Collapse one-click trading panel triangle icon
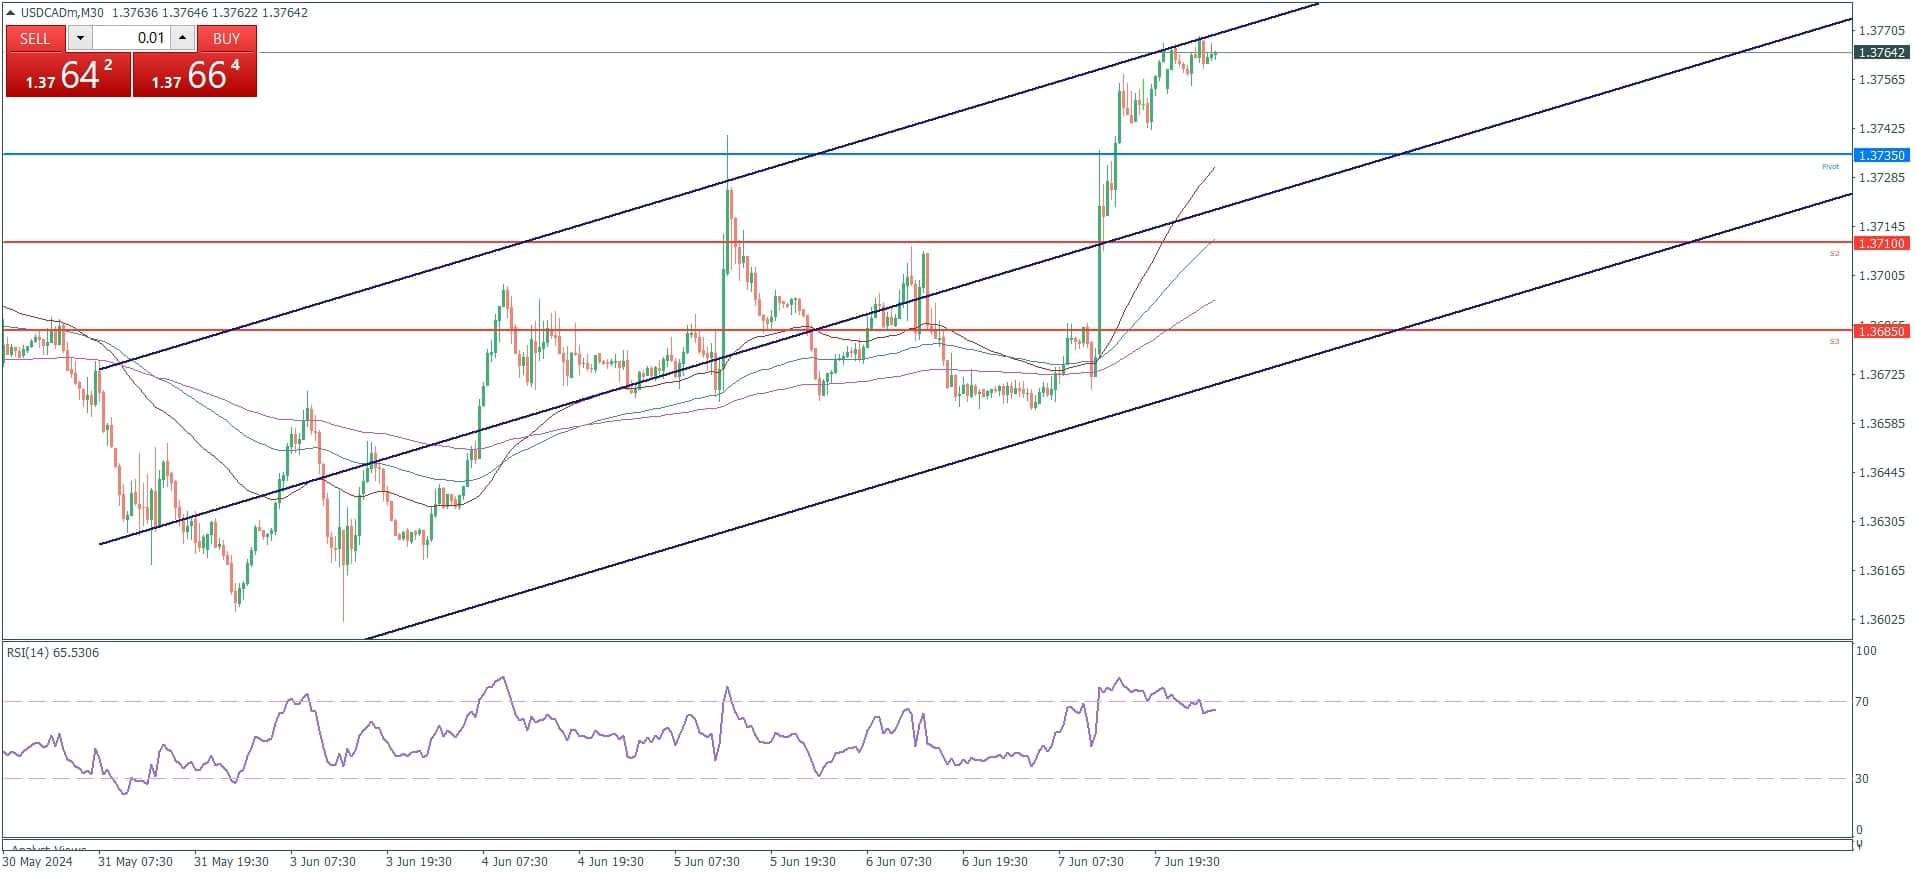Viewport: 1916px width, 874px height. point(11,13)
